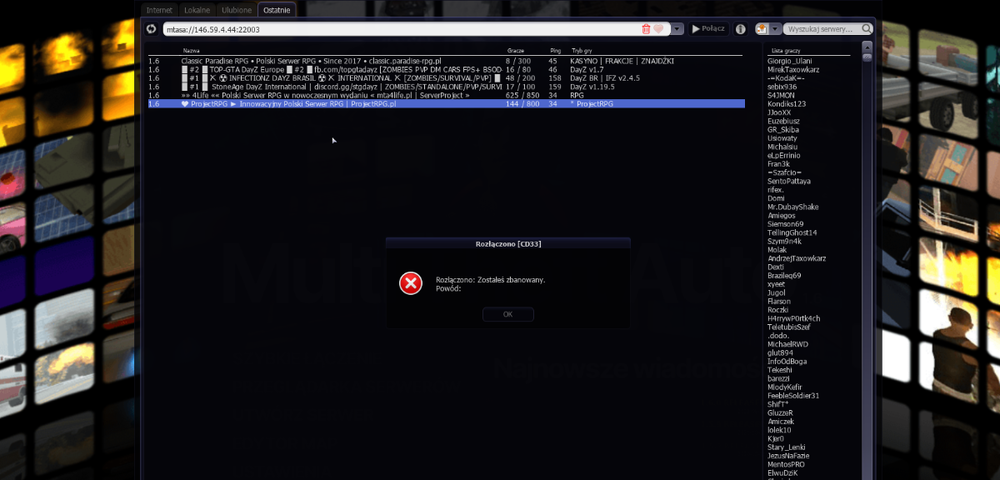Select the Classic Paradise RPG server row
The height and width of the screenshot is (480, 1000).
tap(446, 61)
